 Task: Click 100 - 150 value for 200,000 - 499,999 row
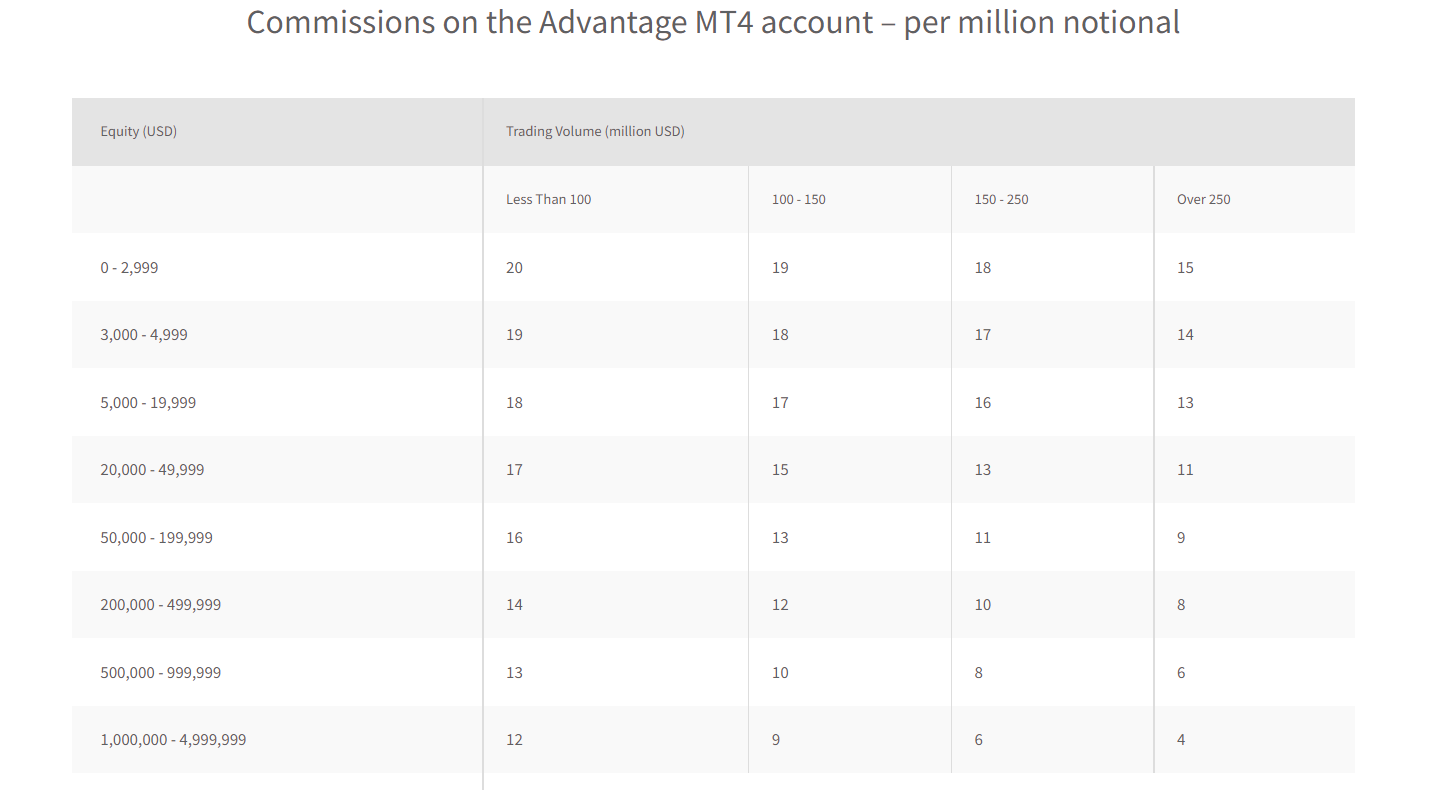coord(780,604)
